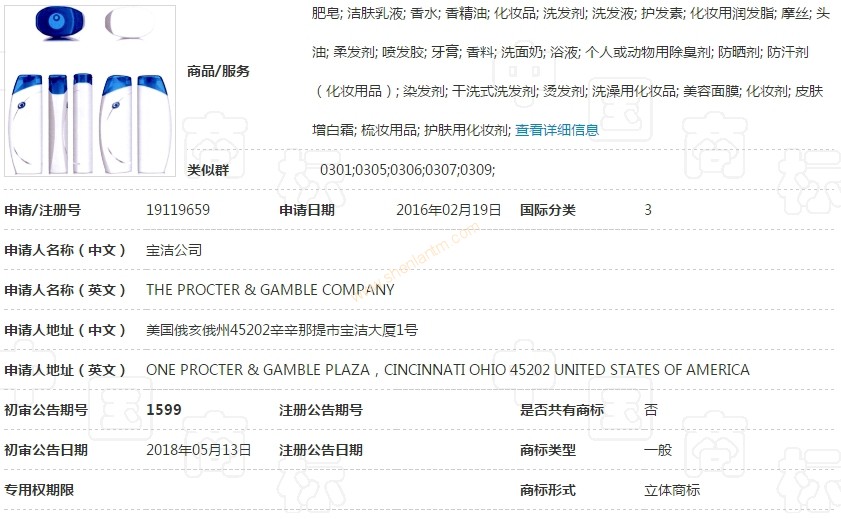Click the 申请人名称（英文） label

(65, 290)
